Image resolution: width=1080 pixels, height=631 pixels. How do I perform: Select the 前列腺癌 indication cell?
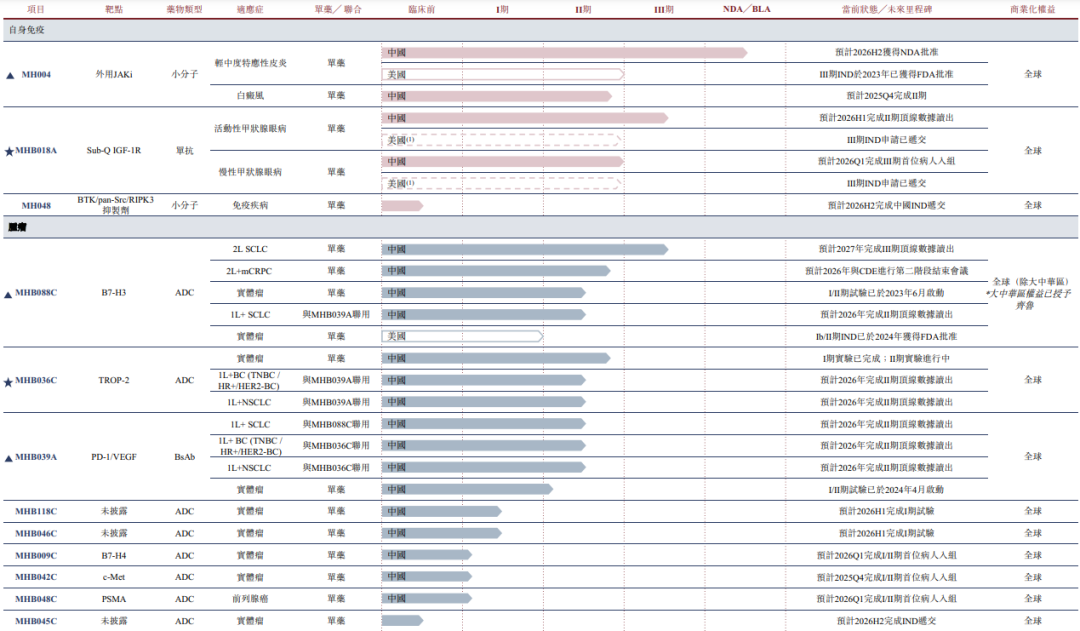252,599
